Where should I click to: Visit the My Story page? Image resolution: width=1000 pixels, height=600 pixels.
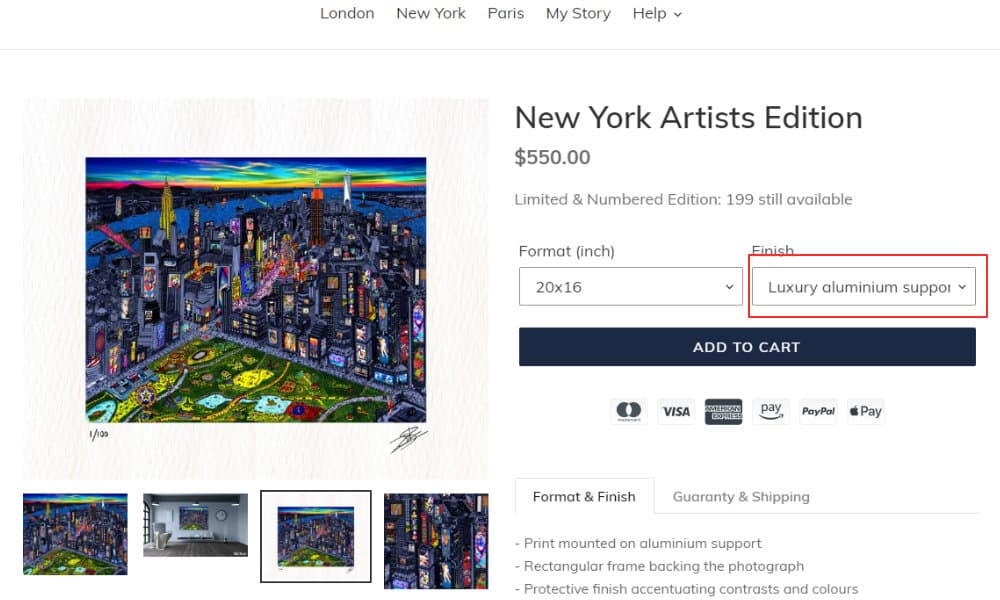[578, 13]
